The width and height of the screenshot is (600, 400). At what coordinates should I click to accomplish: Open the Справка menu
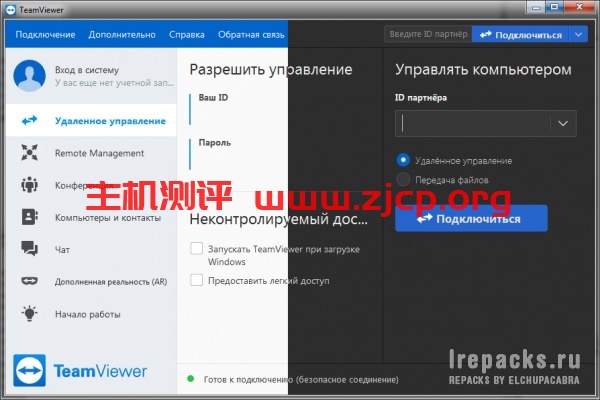tap(187, 34)
